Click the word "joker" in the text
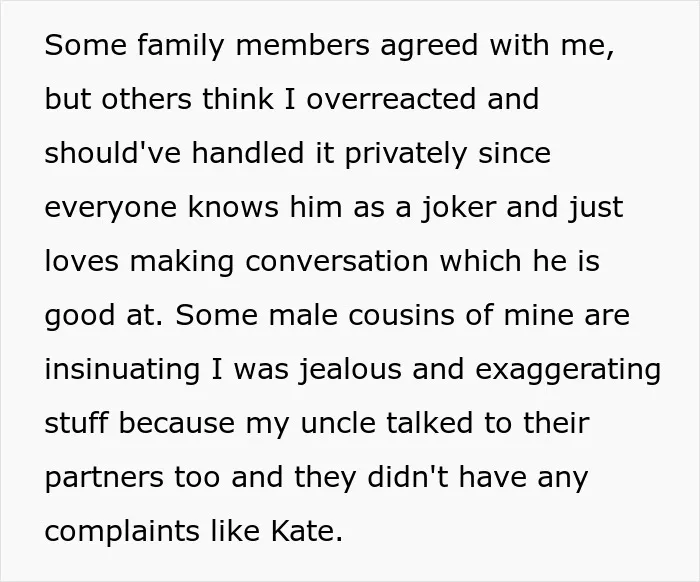The width and height of the screenshot is (700, 582). click(459, 208)
